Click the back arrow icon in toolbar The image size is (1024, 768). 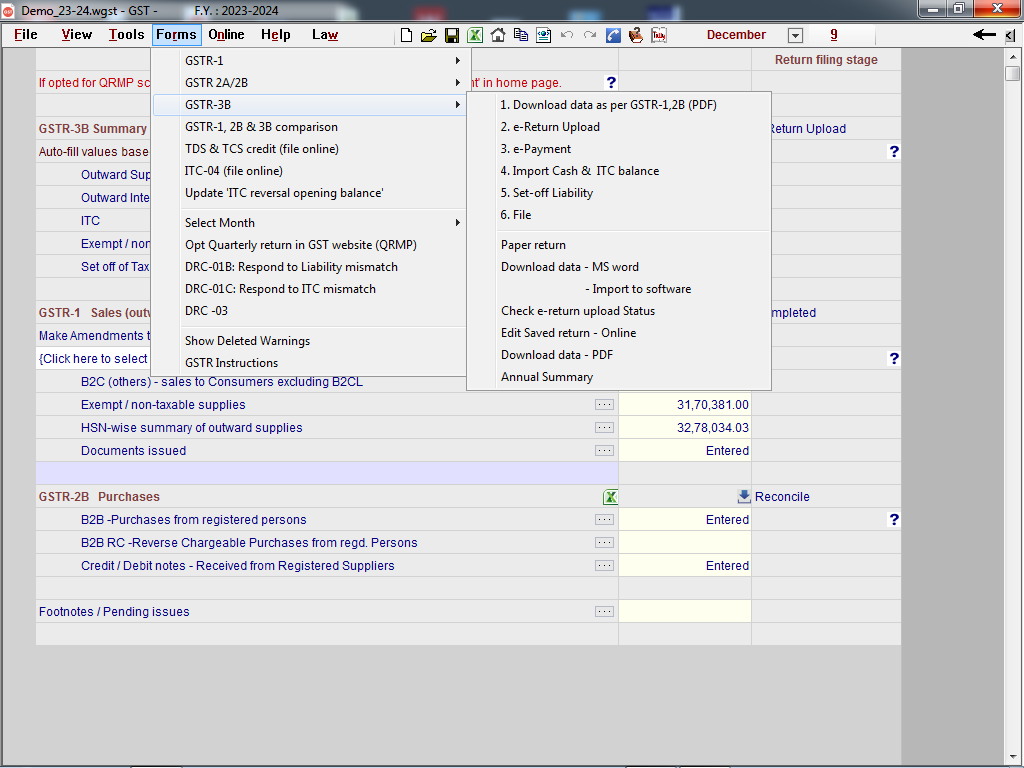tap(984, 35)
